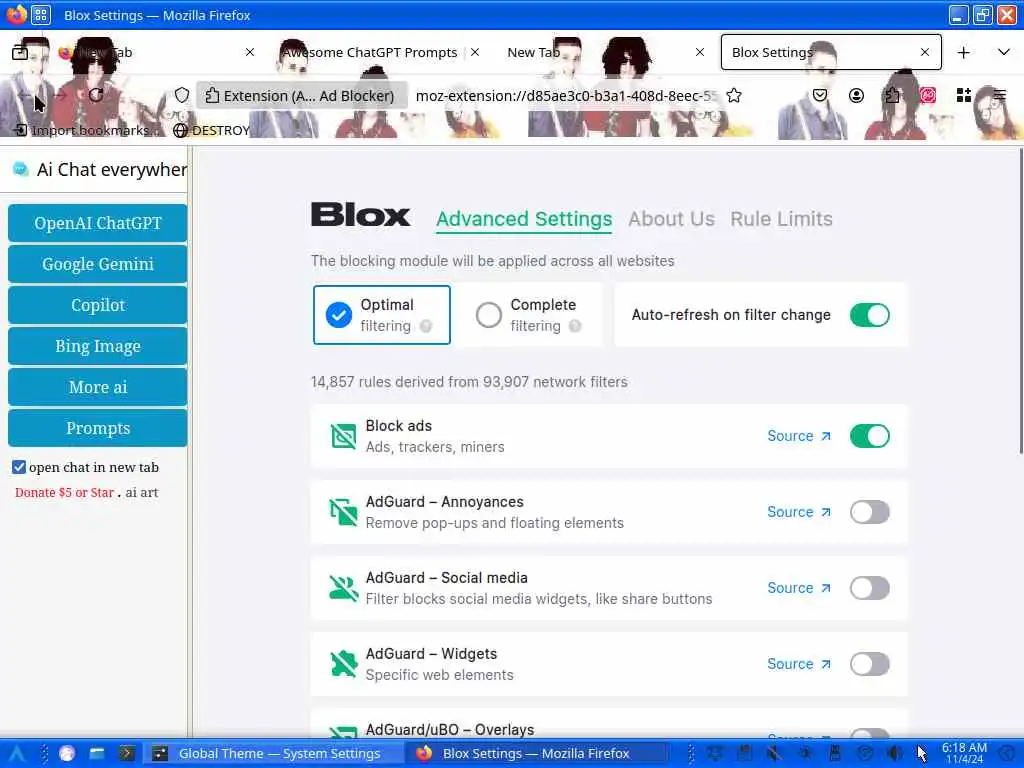Screen dimensions: 1024x768
Task: Open the Firefox account icon
Action: click(856, 95)
